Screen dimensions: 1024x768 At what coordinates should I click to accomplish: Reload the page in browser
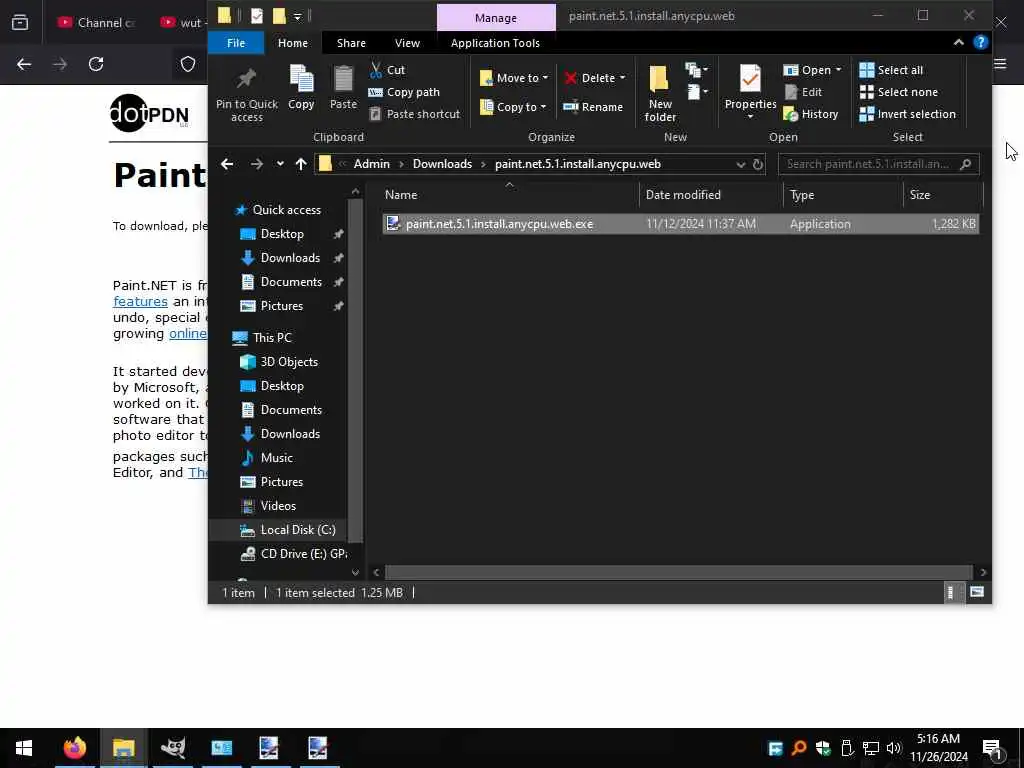tap(96, 64)
